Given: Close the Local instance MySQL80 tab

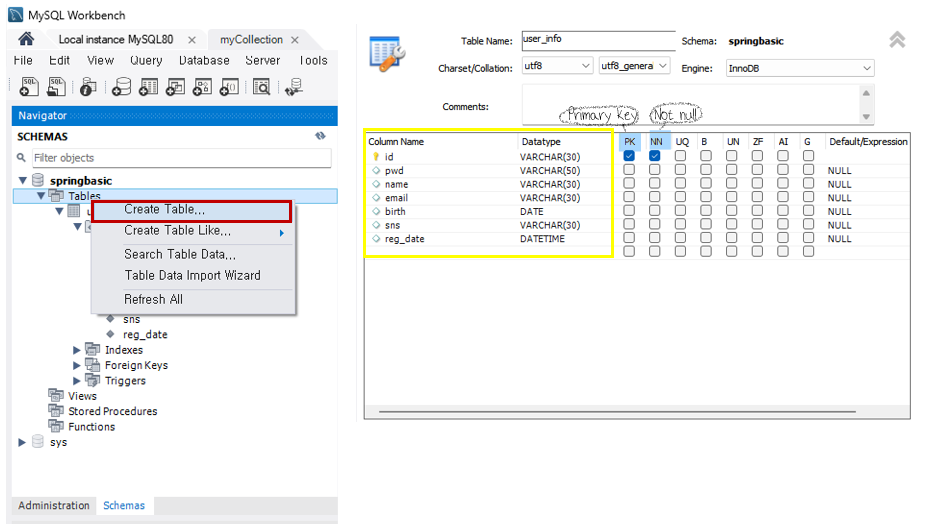Looking at the screenshot, I should (x=192, y=40).
